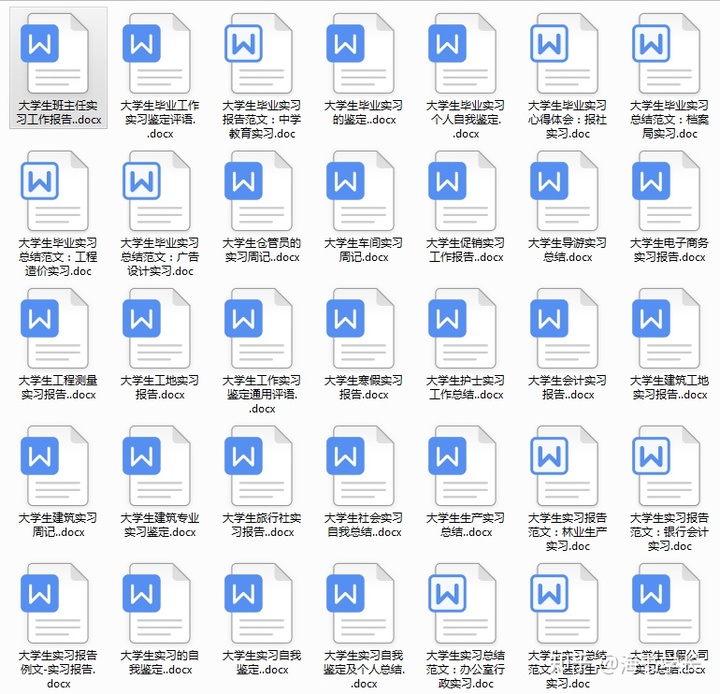This screenshot has height=694, width=720.
Task: Pick the 工程造价实习 总结范文 doc file
Action: tap(57, 191)
